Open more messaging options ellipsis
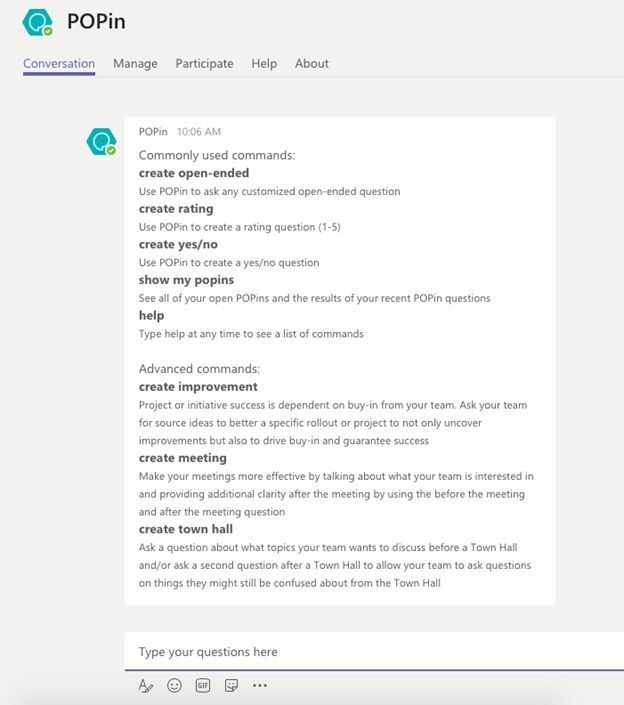624x705 pixels. (260, 686)
